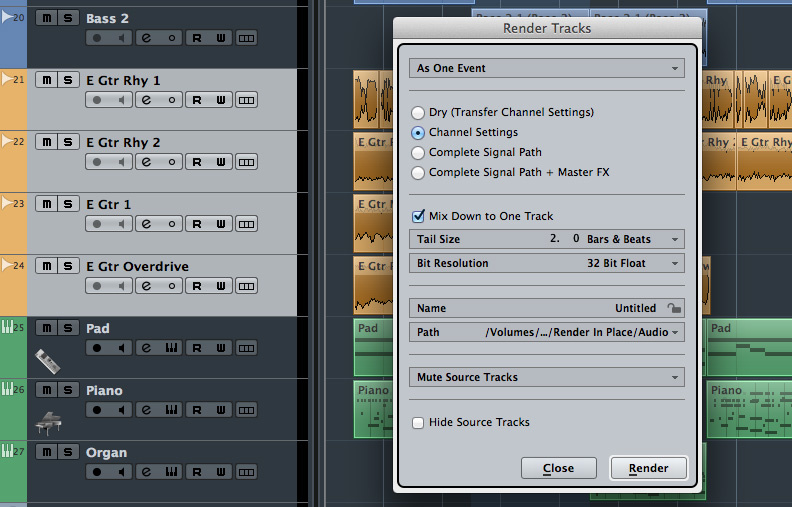Open channel settings for E Gtr 1

click(146, 224)
